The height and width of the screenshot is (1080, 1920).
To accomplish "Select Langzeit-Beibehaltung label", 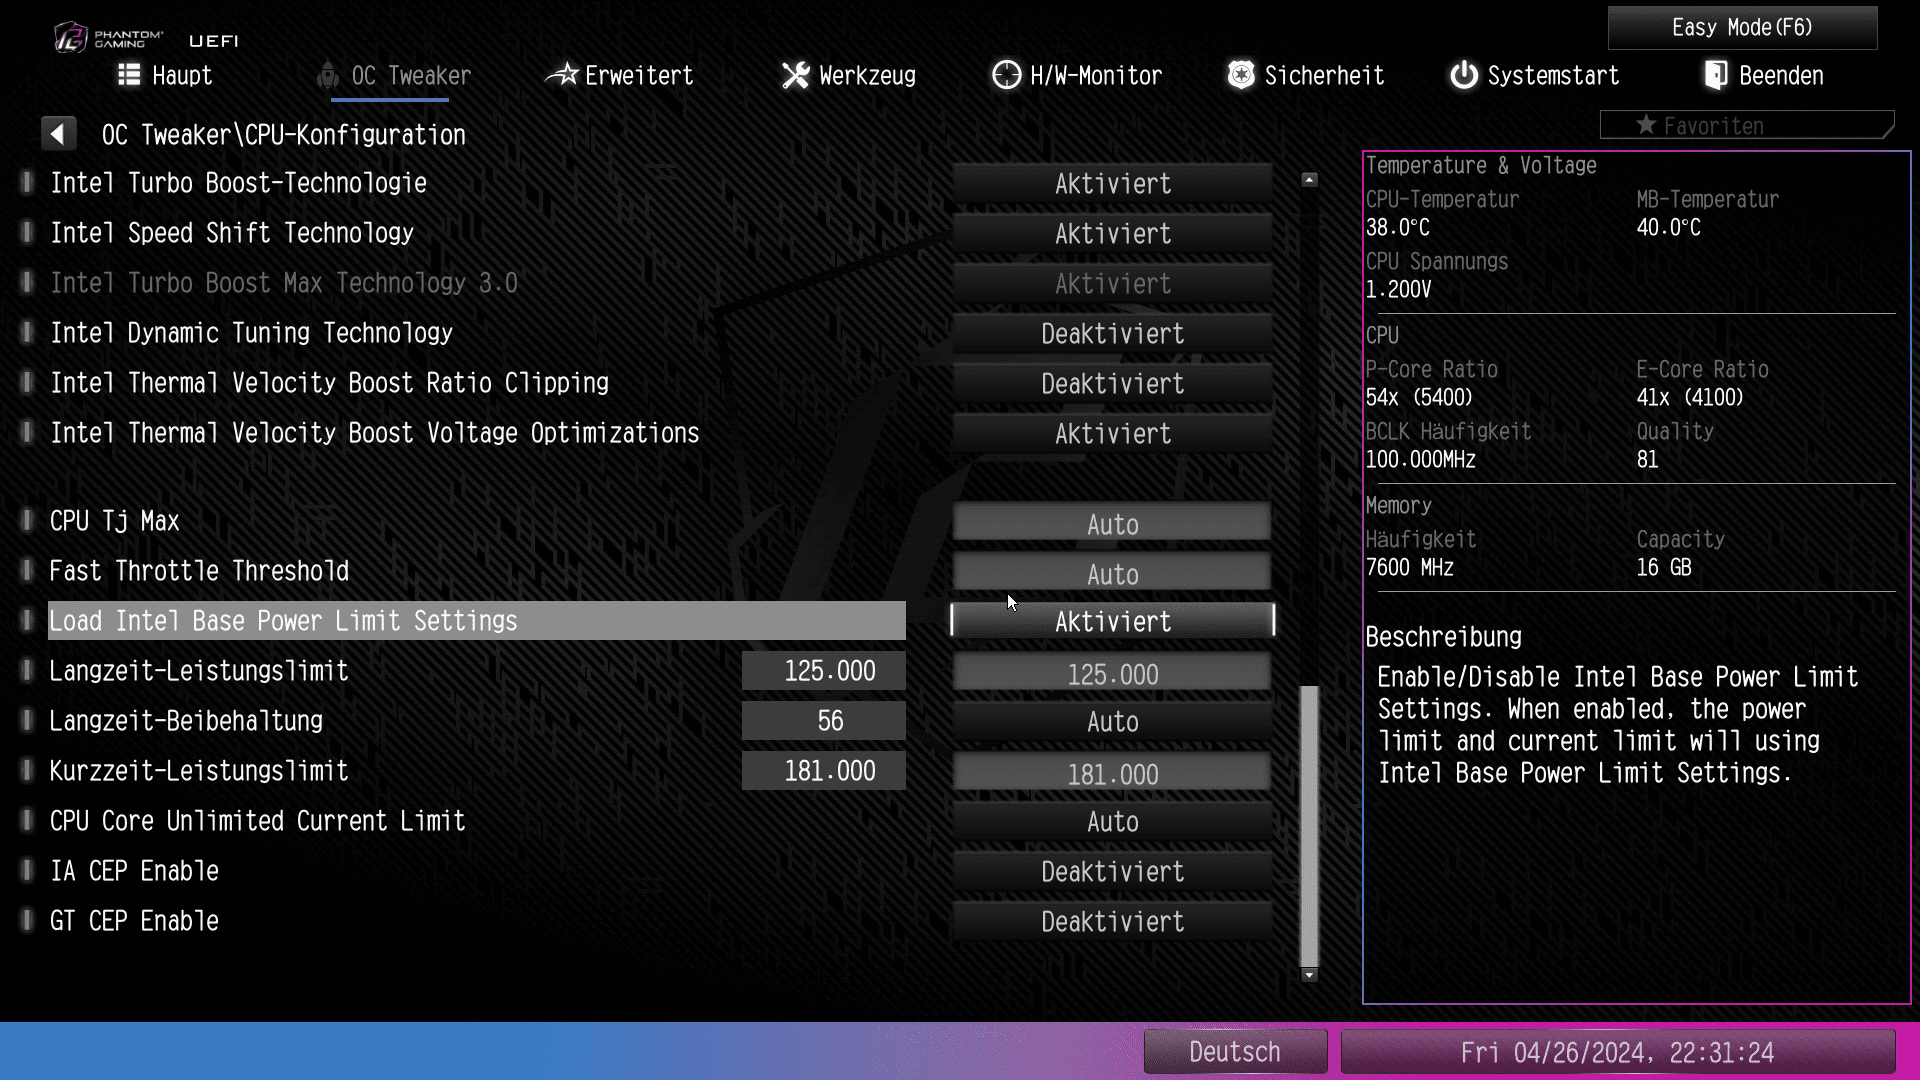I will click(x=187, y=721).
